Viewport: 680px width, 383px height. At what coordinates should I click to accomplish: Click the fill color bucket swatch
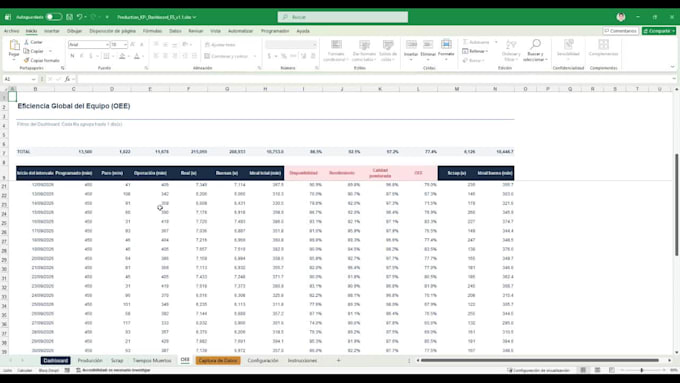(x=122, y=56)
